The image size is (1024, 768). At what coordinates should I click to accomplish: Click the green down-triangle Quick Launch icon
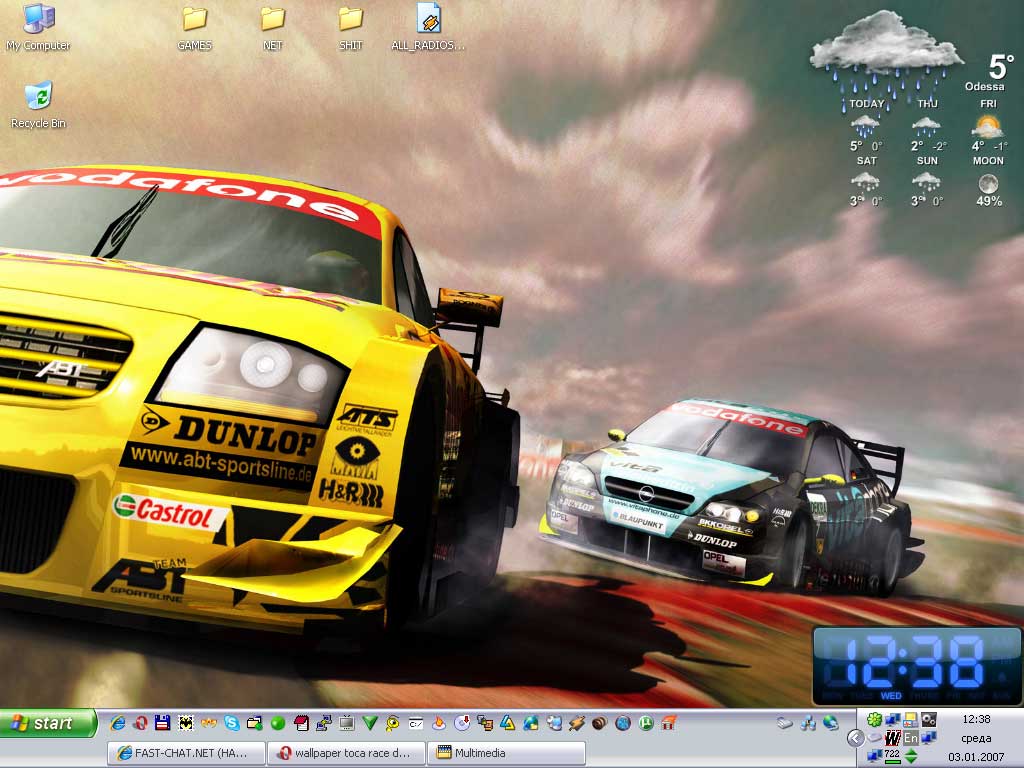[370, 723]
